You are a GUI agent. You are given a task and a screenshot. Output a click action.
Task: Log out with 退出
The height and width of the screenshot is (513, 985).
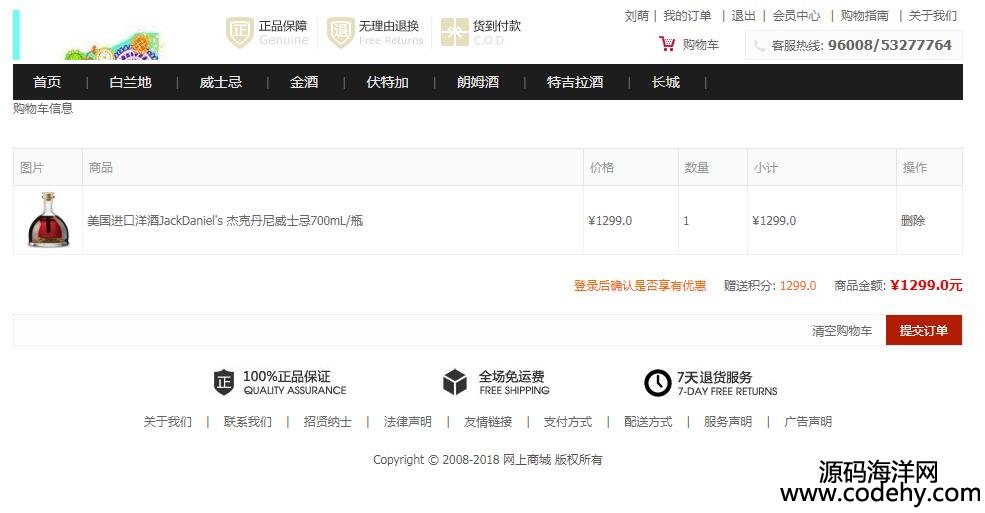point(743,16)
